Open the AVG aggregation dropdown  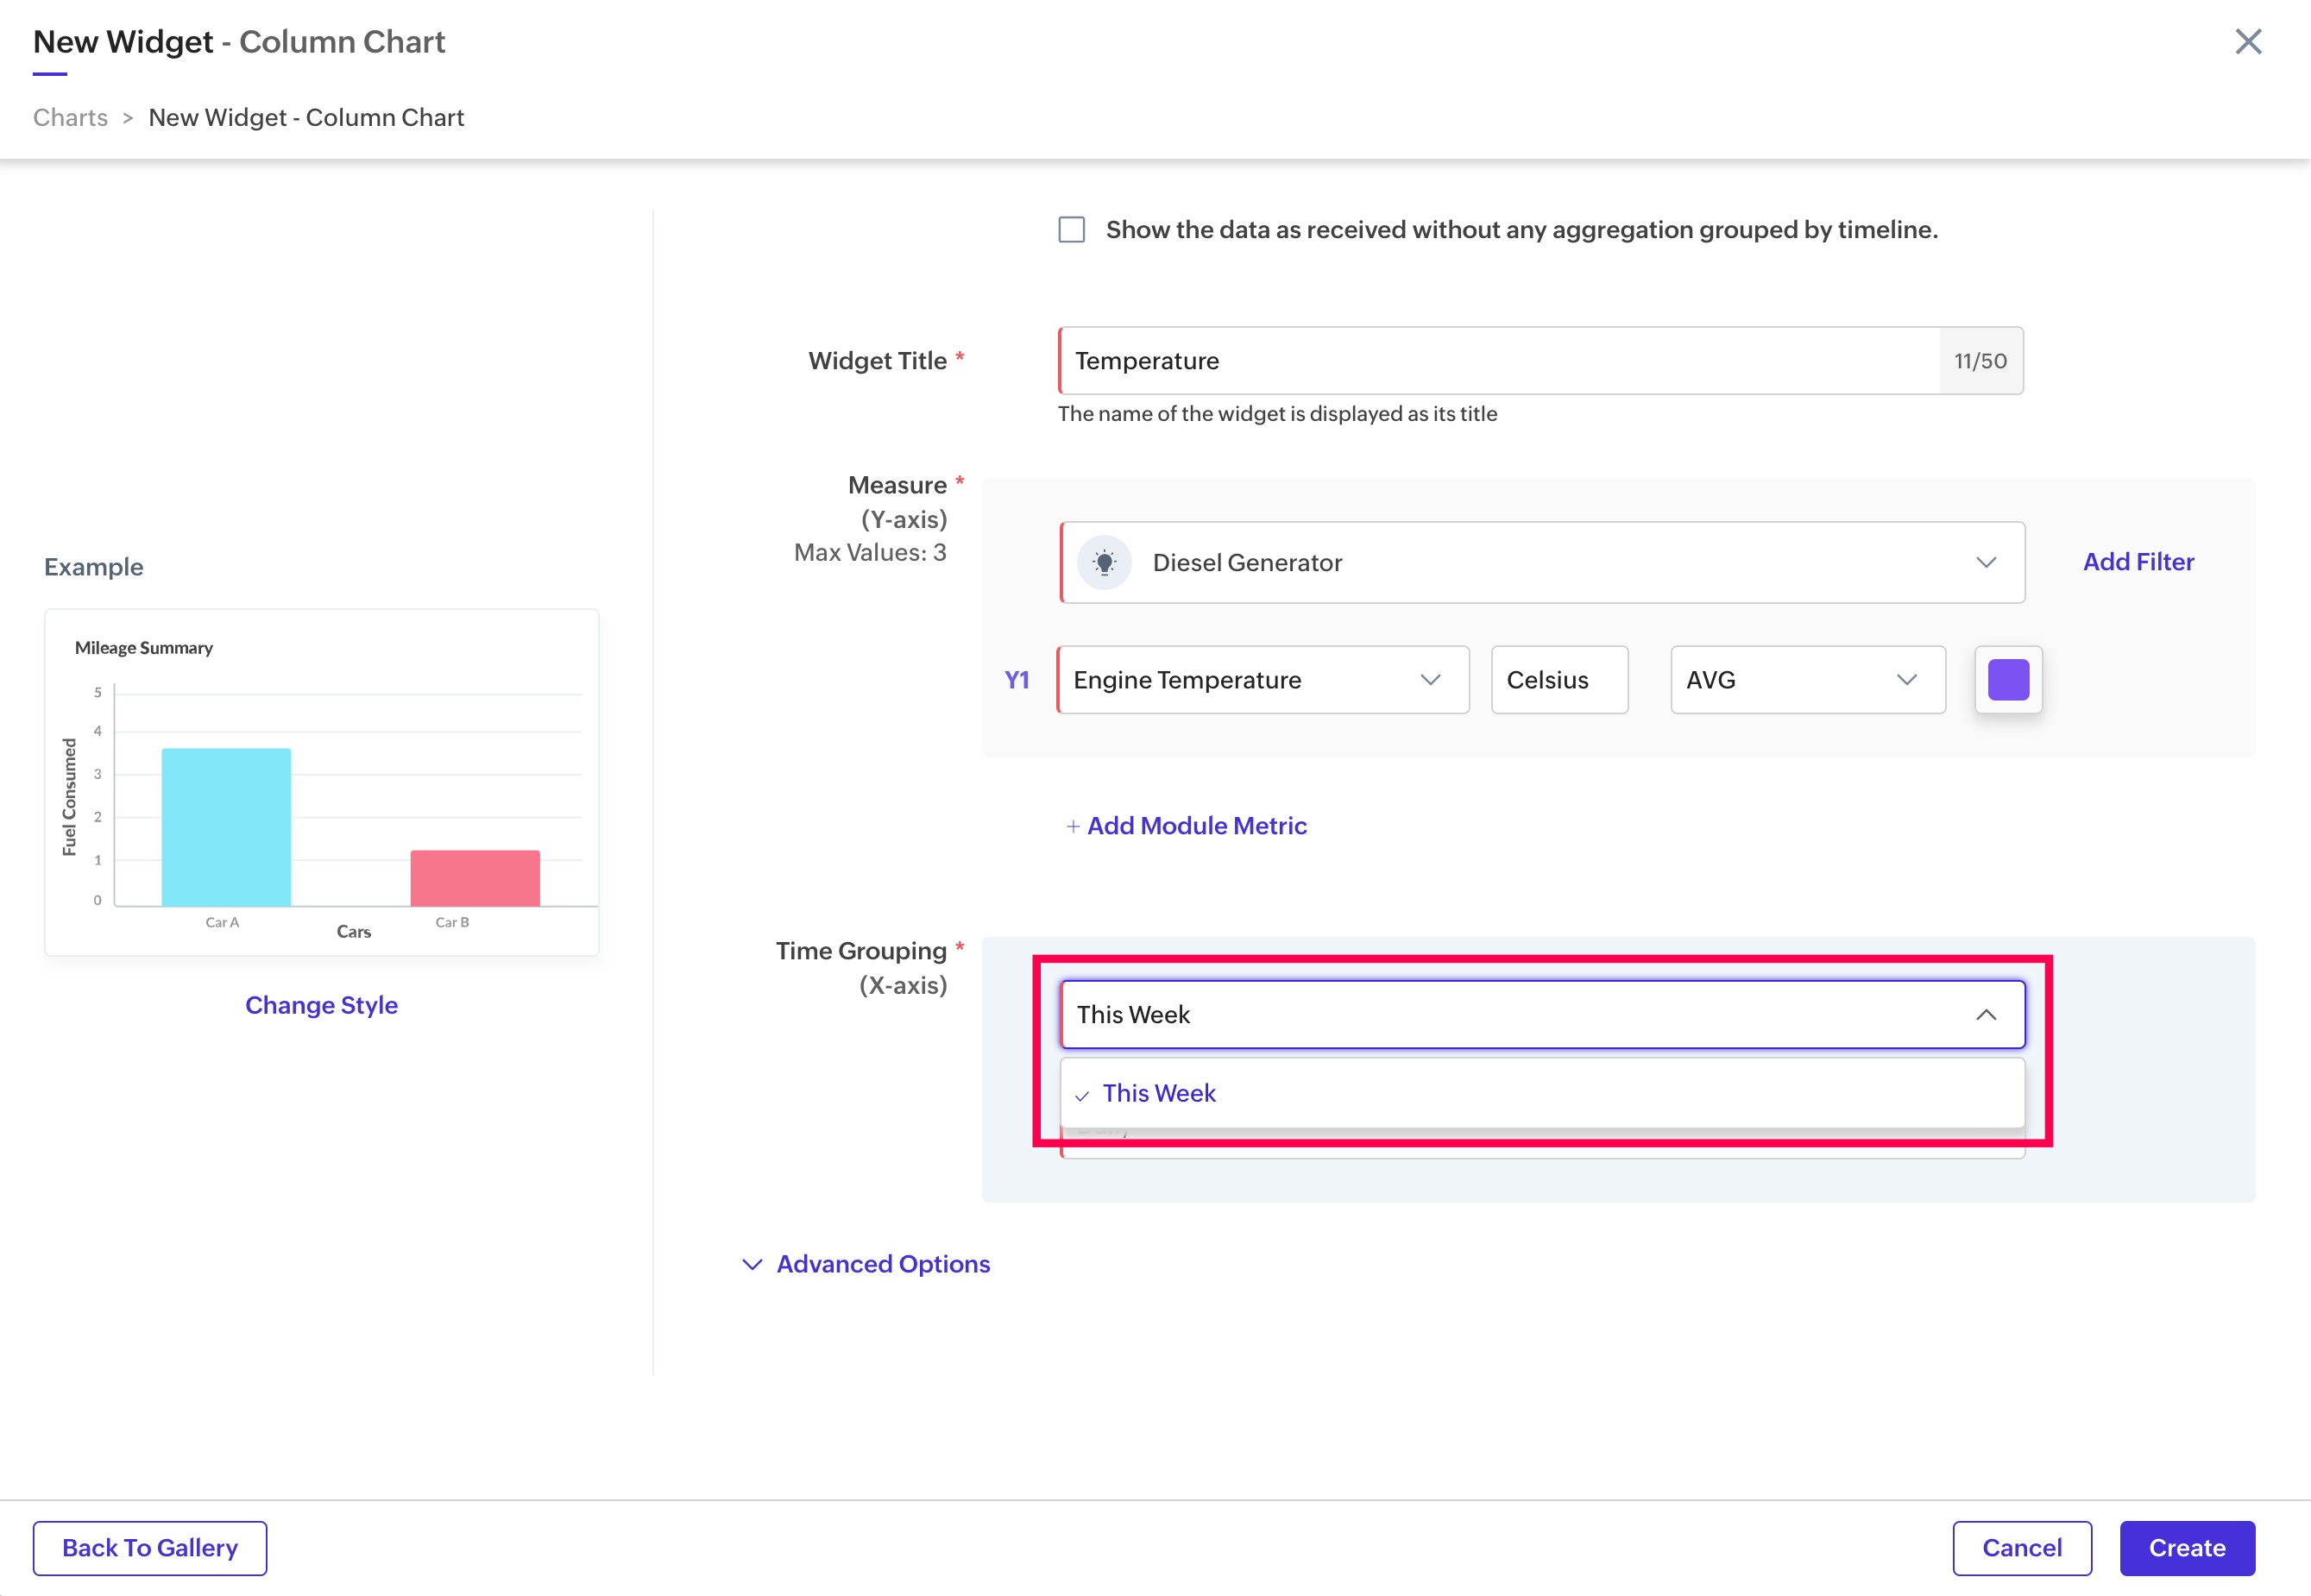tap(1806, 680)
